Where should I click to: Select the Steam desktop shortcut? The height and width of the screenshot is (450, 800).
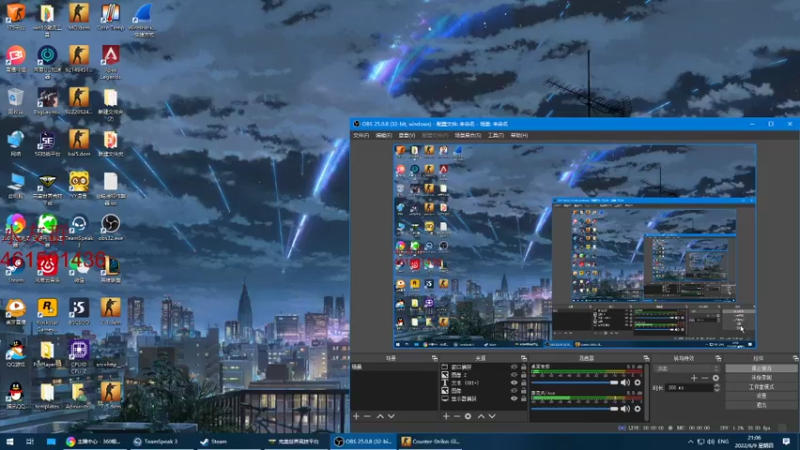(x=15, y=270)
